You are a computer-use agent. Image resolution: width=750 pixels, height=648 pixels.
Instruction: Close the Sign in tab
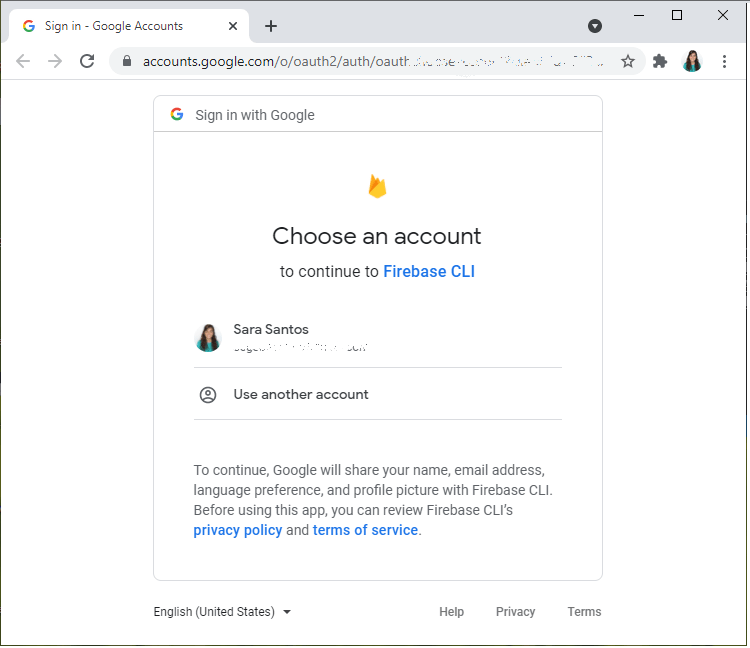tap(233, 26)
